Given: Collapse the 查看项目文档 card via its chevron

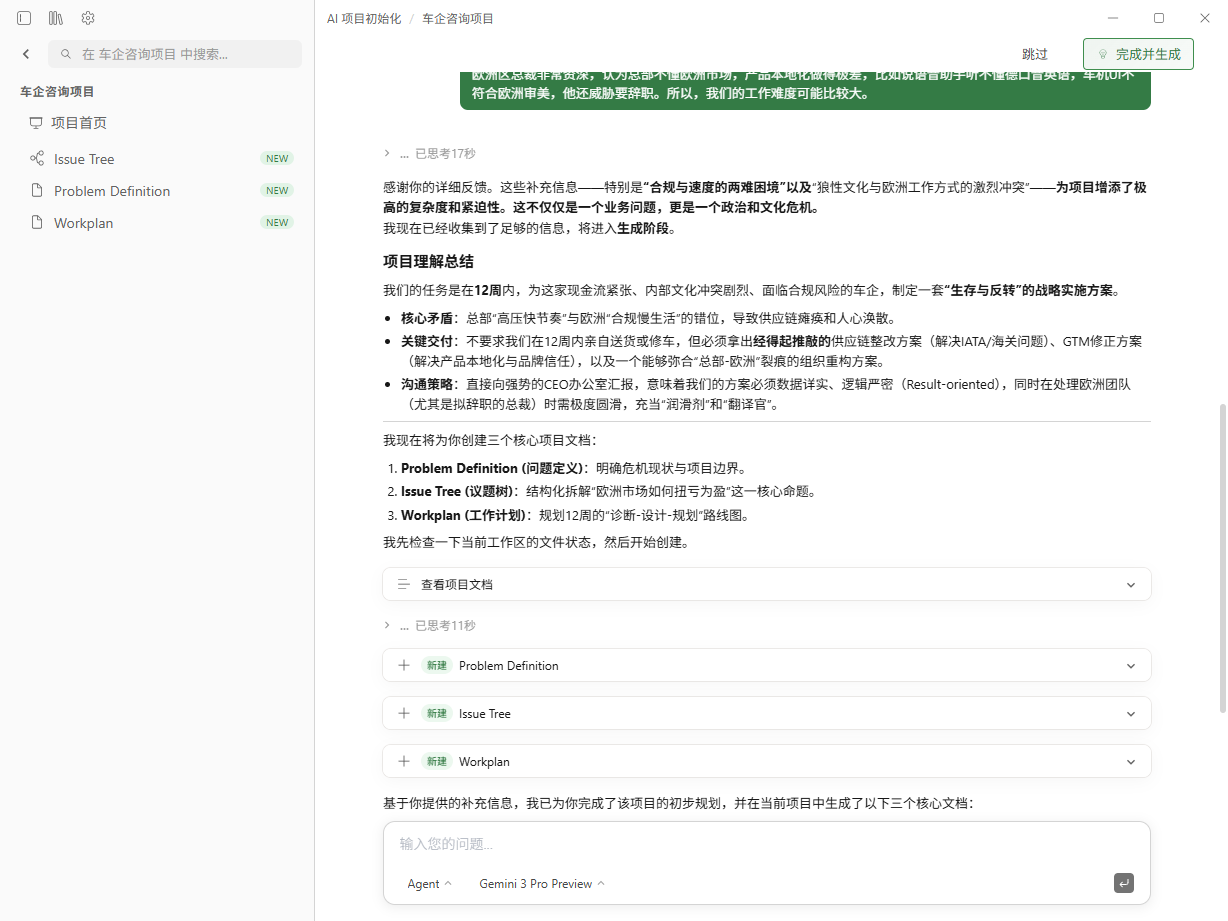Looking at the screenshot, I should coord(1130,584).
